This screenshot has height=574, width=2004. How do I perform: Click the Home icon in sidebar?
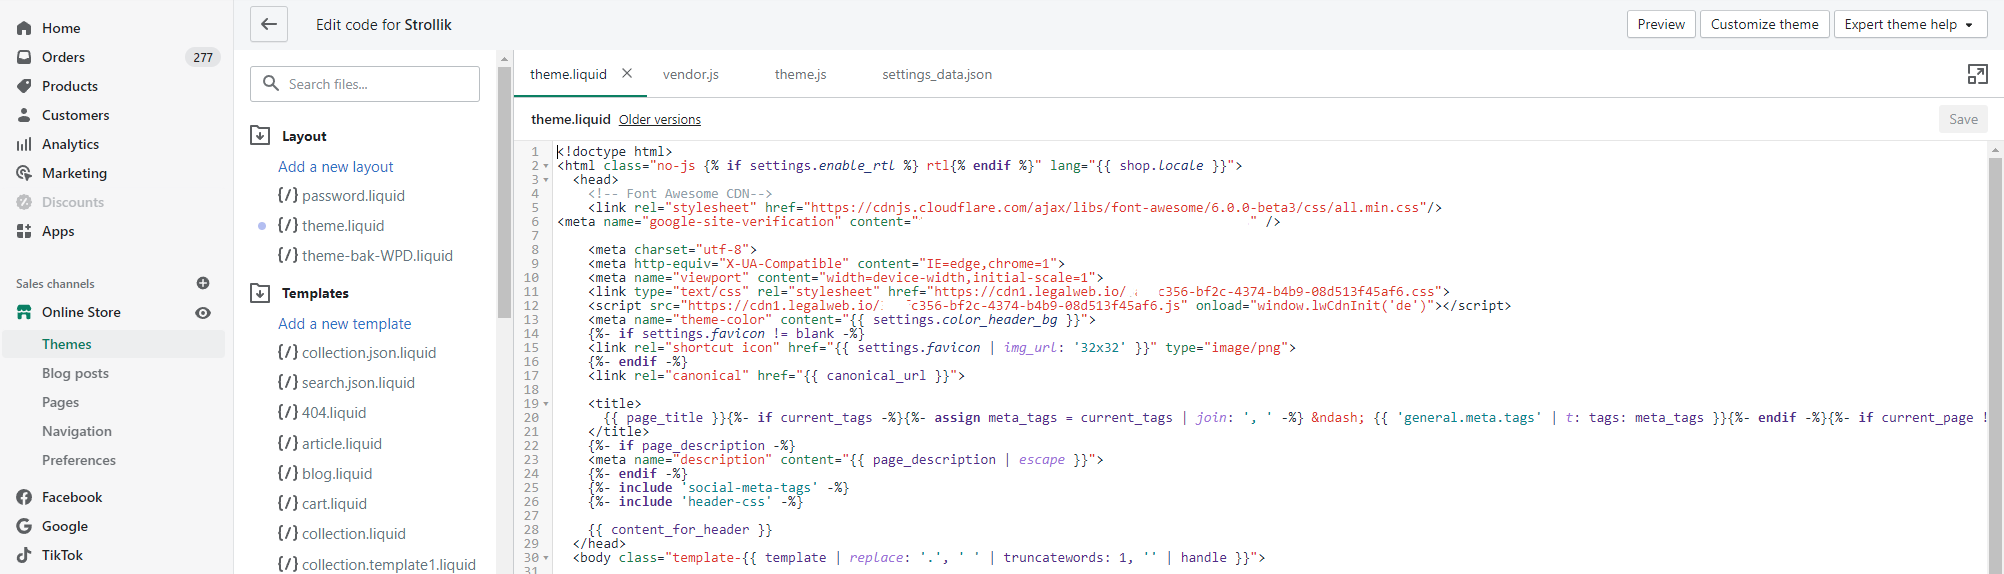coord(24,28)
